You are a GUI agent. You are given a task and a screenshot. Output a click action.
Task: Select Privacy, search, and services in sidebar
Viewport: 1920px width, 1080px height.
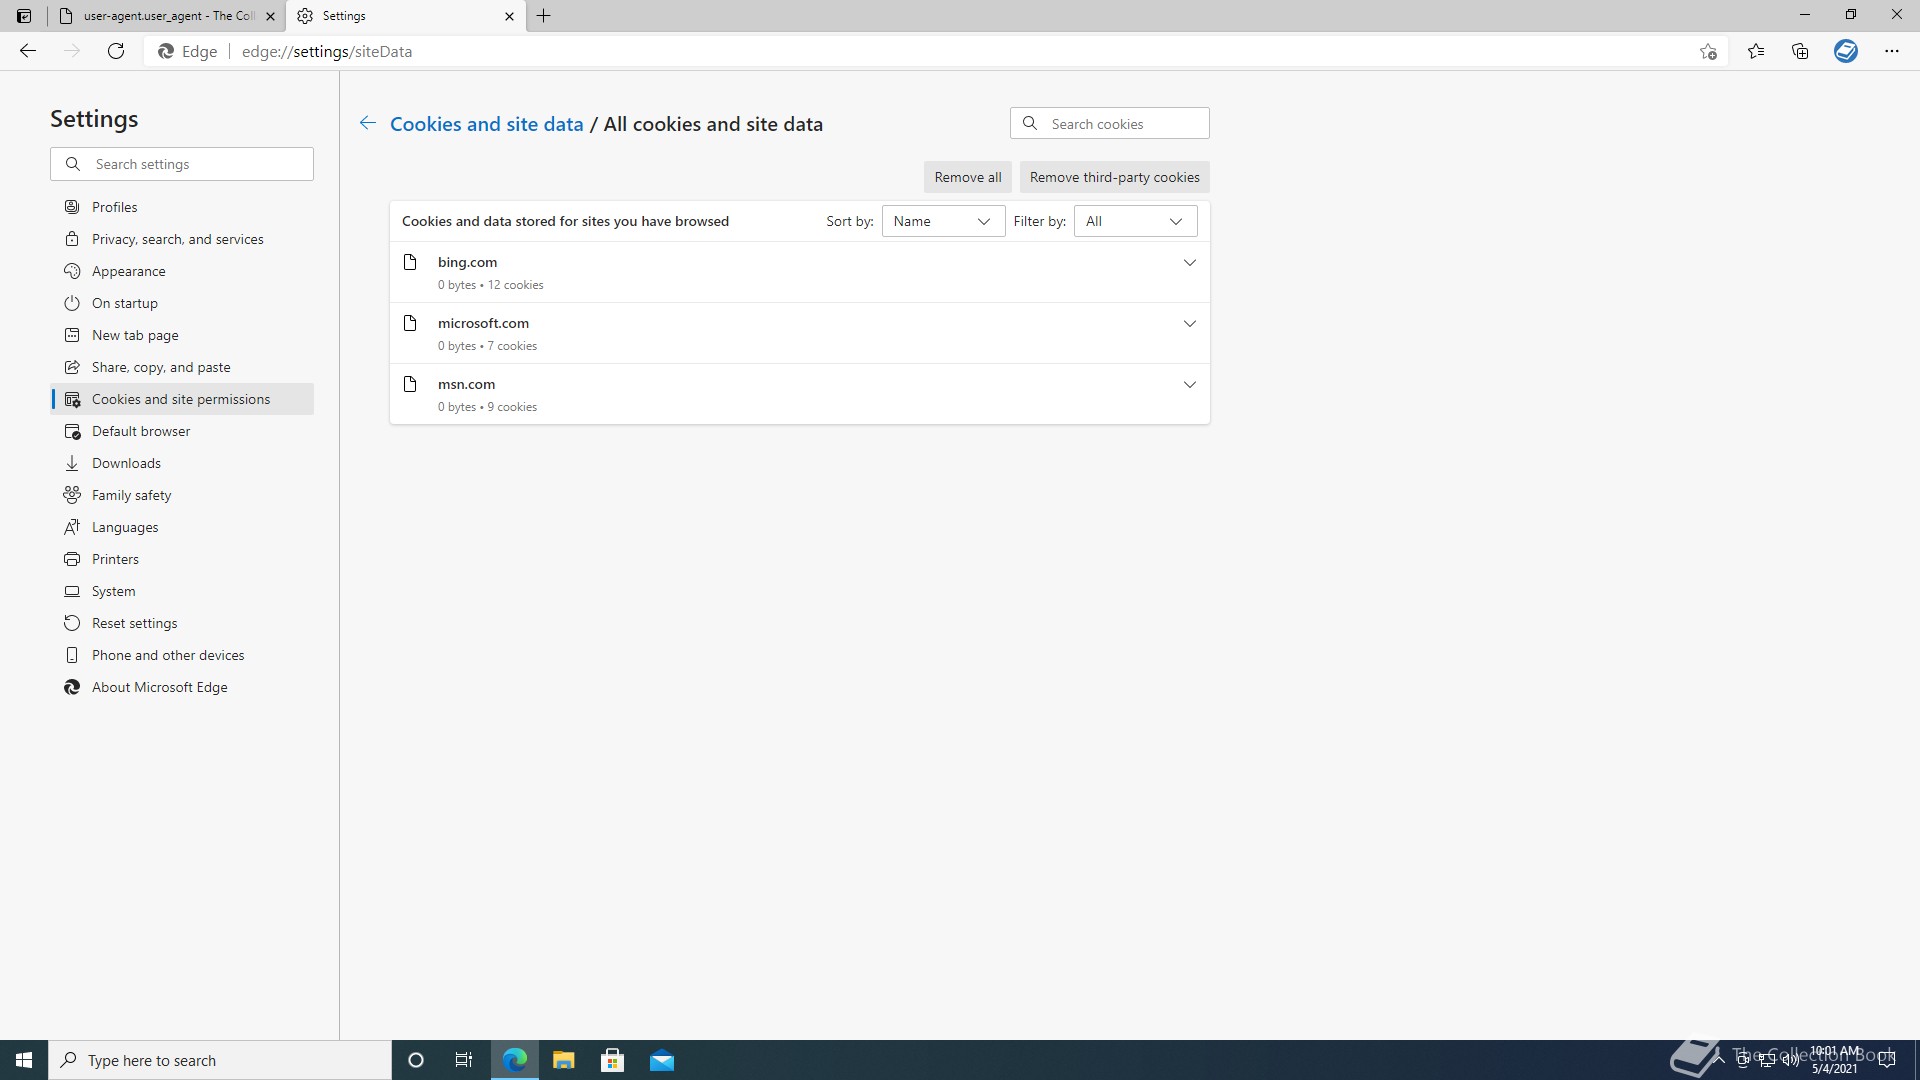[178, 239]
